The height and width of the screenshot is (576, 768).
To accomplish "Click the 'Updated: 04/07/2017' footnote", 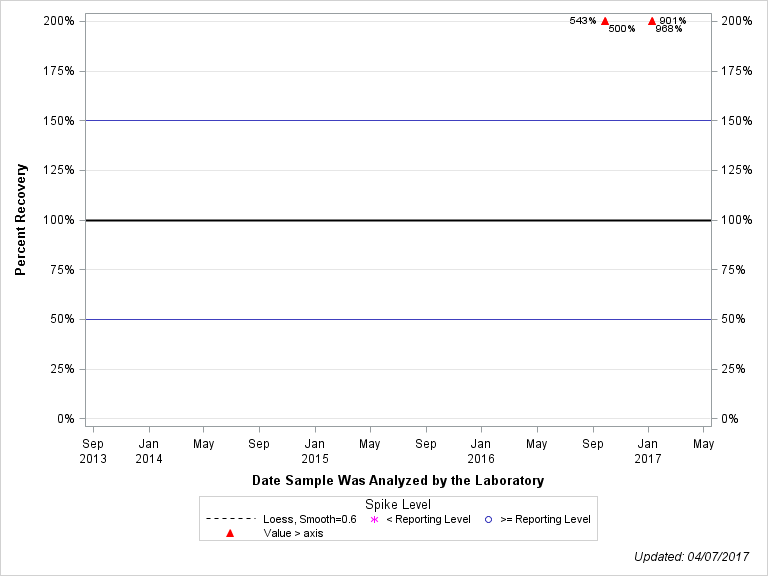I will pyautogui.click(x=694, y=556).
